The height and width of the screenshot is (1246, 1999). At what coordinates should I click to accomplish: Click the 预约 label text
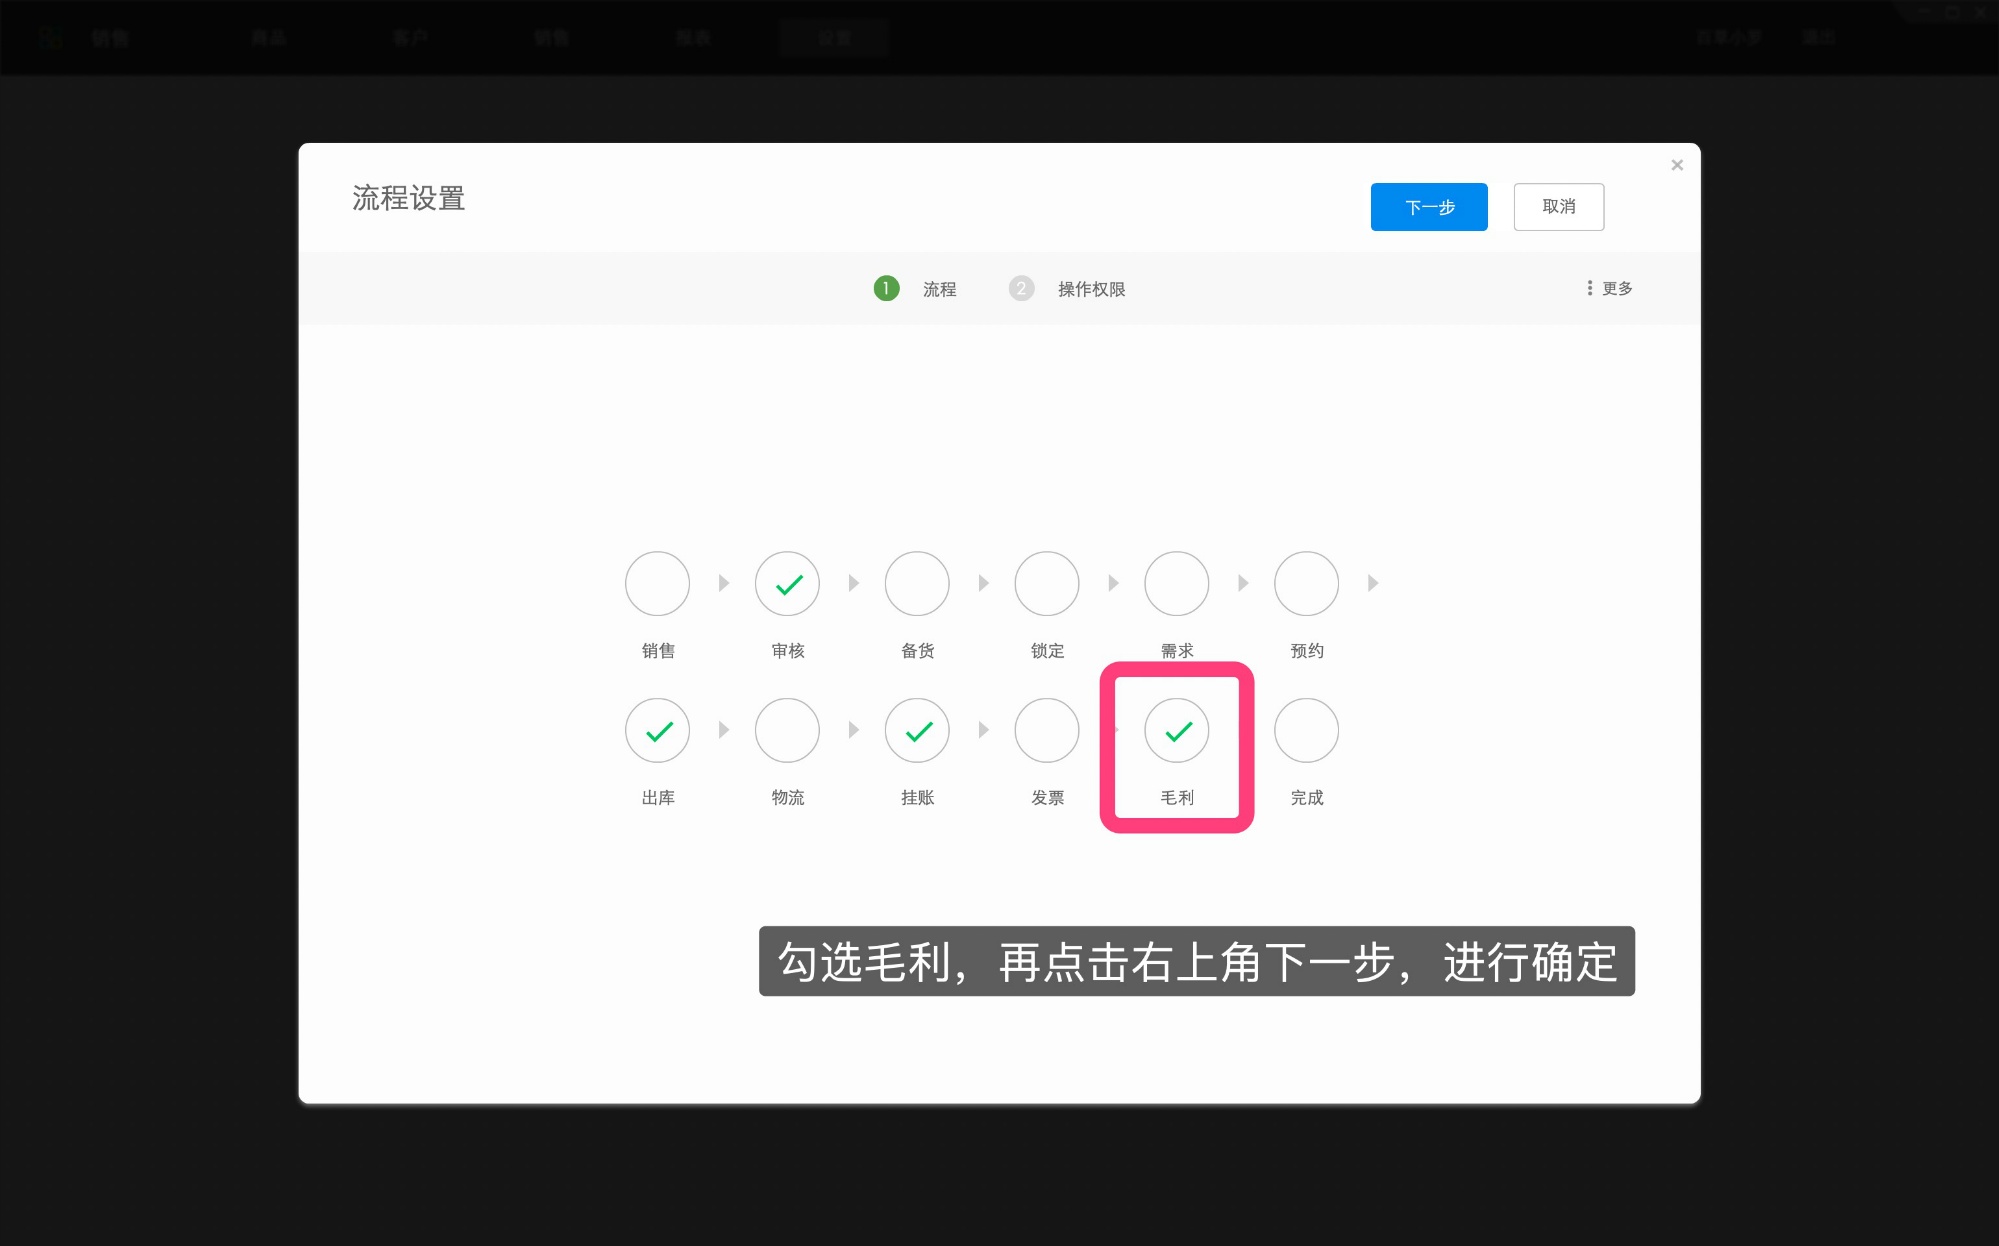point(1307,651)
